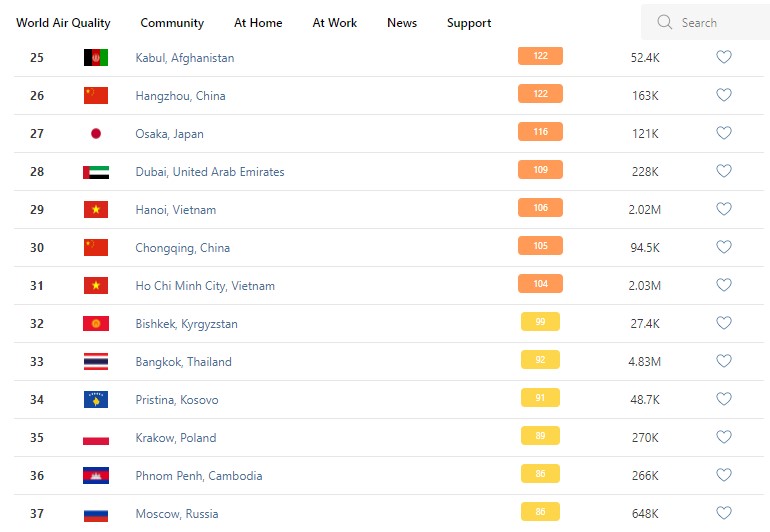Click the Thailand flag icon
This screenshot has height=532, width=770.
[96, 362]
